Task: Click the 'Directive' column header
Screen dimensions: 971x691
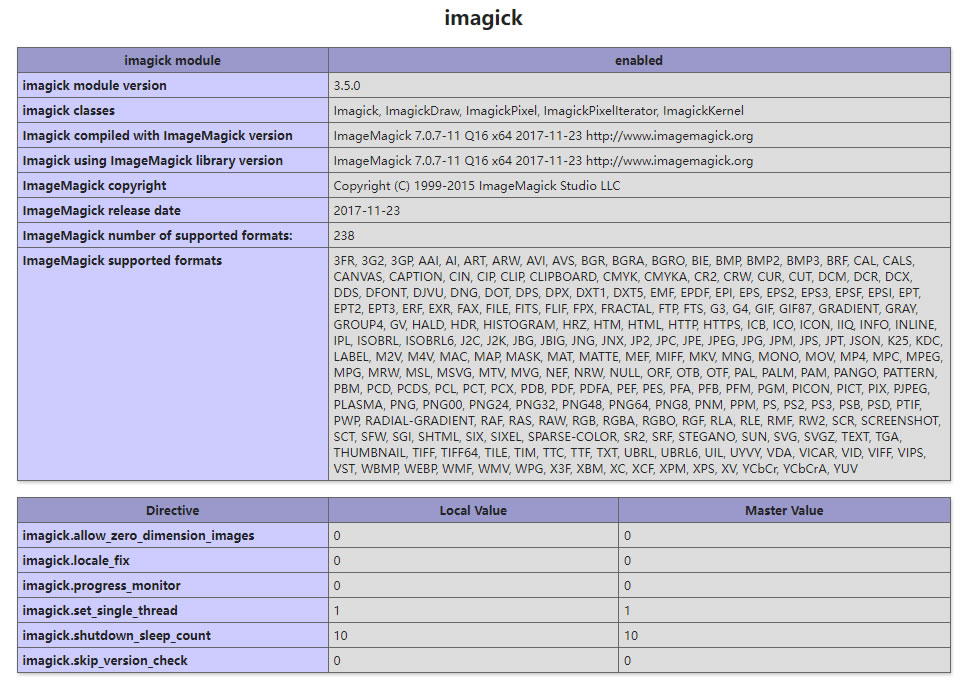Action: pyautogui.click(x=172, y=510)
